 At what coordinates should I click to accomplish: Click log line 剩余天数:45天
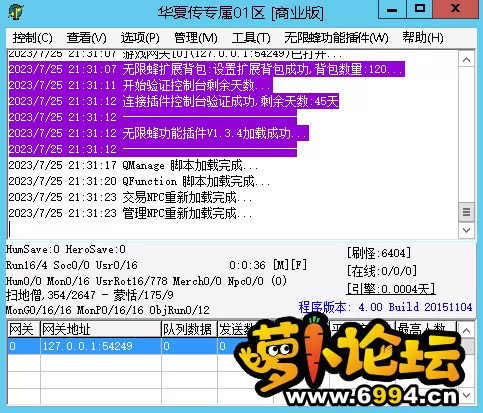point(174,101)
